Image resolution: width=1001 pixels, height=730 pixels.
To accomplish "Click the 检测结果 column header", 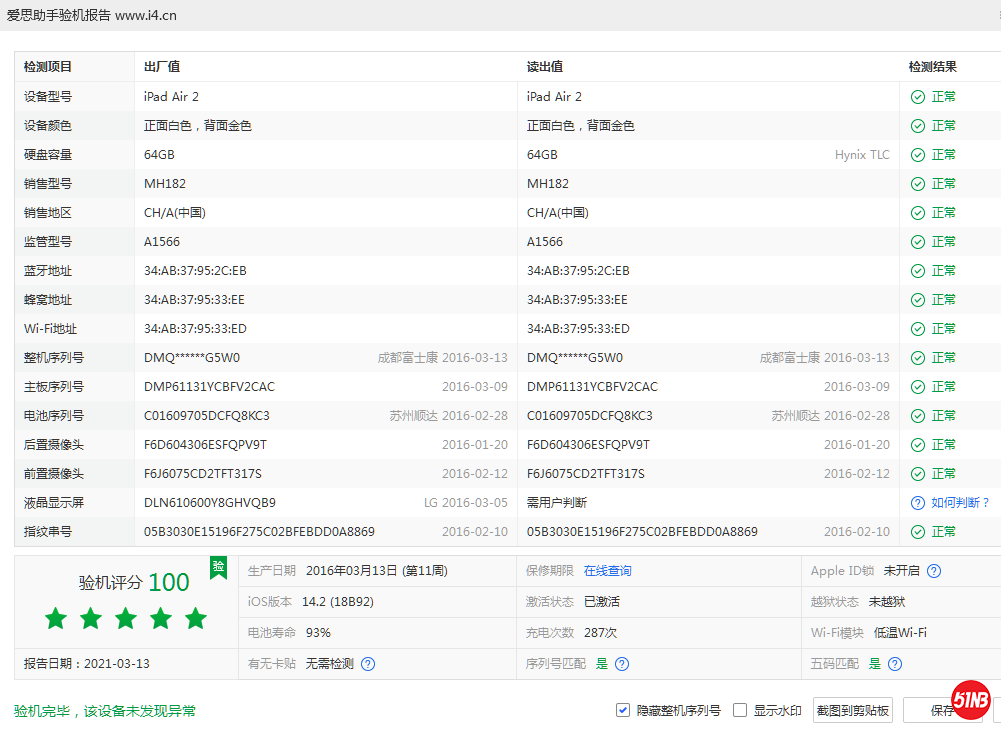I will pyautogui.click(x=932, y=67).
